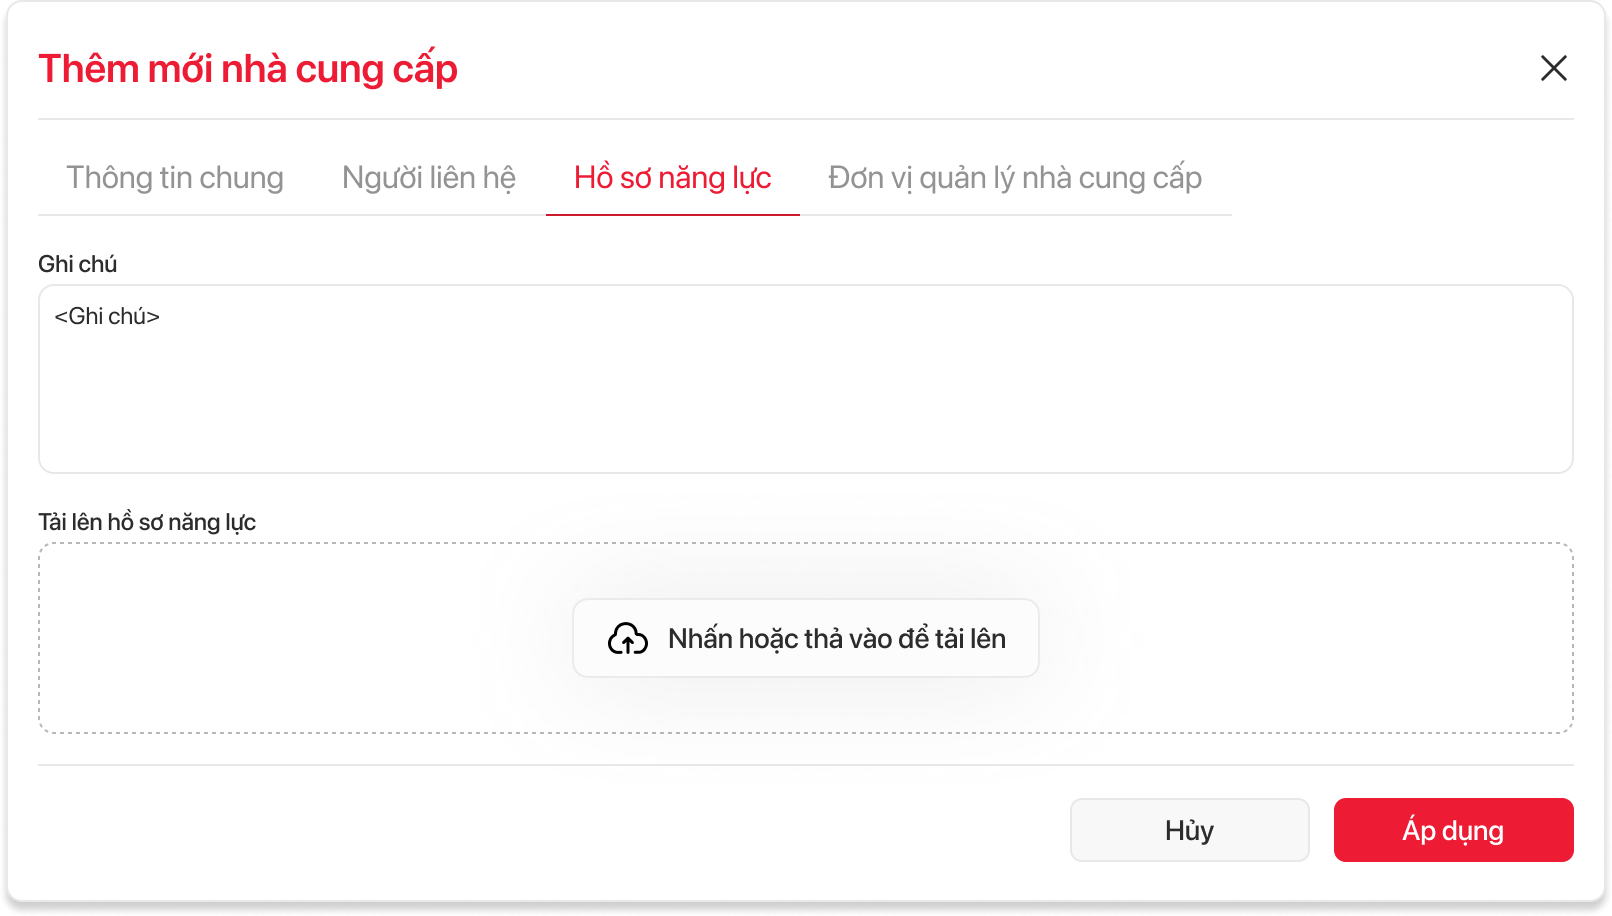Viewport: 1612px width, 916px height.
Task: Close the add-supplier dialog with X
Action: pyautogui.click(x=1553, y=68)
